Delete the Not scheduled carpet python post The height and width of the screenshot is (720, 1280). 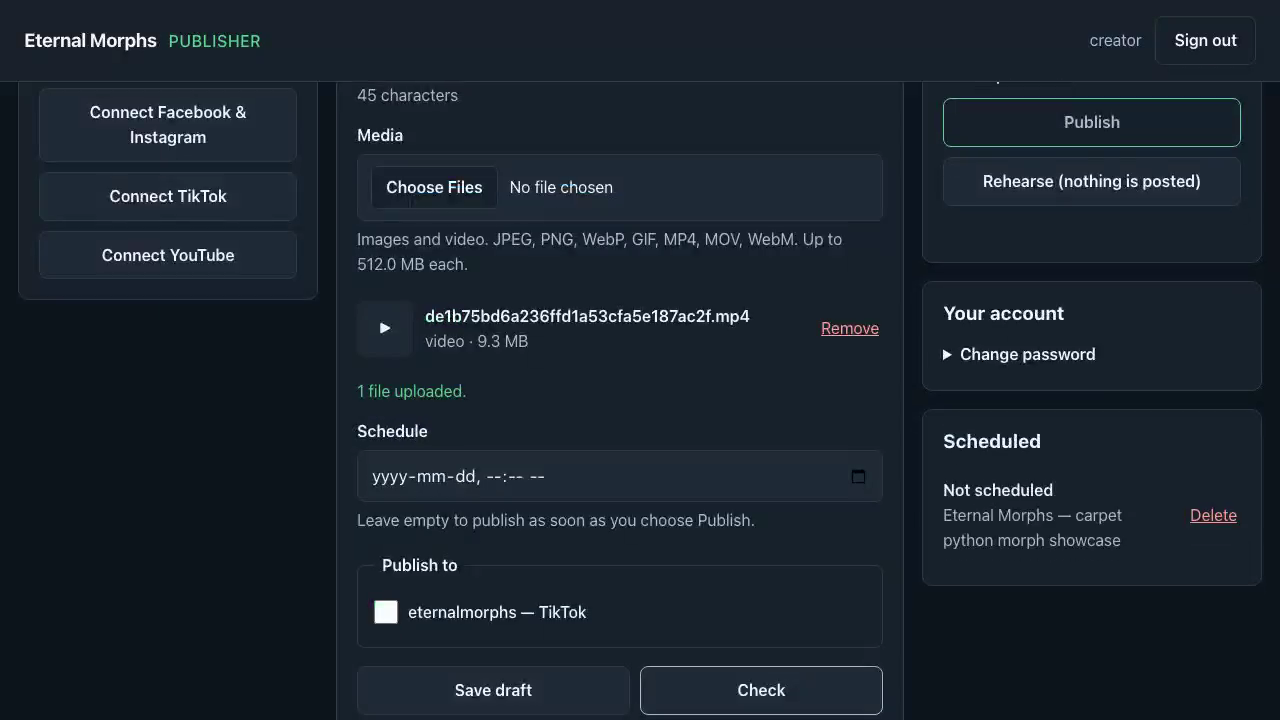click(1213, 515)
